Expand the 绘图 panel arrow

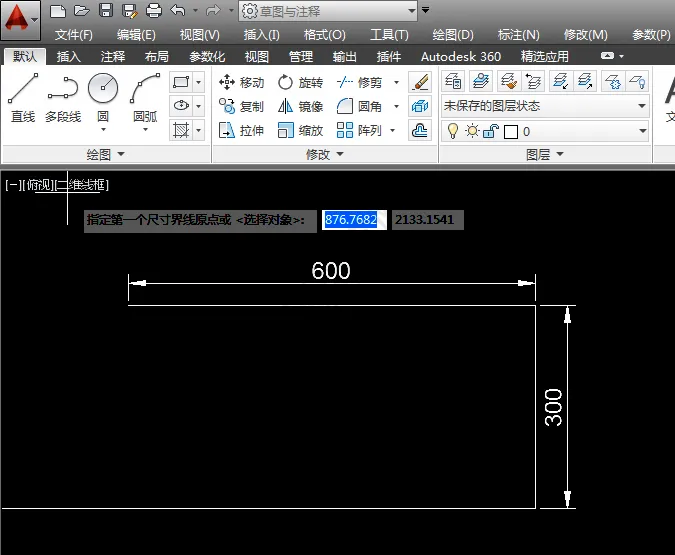[121, 154]
